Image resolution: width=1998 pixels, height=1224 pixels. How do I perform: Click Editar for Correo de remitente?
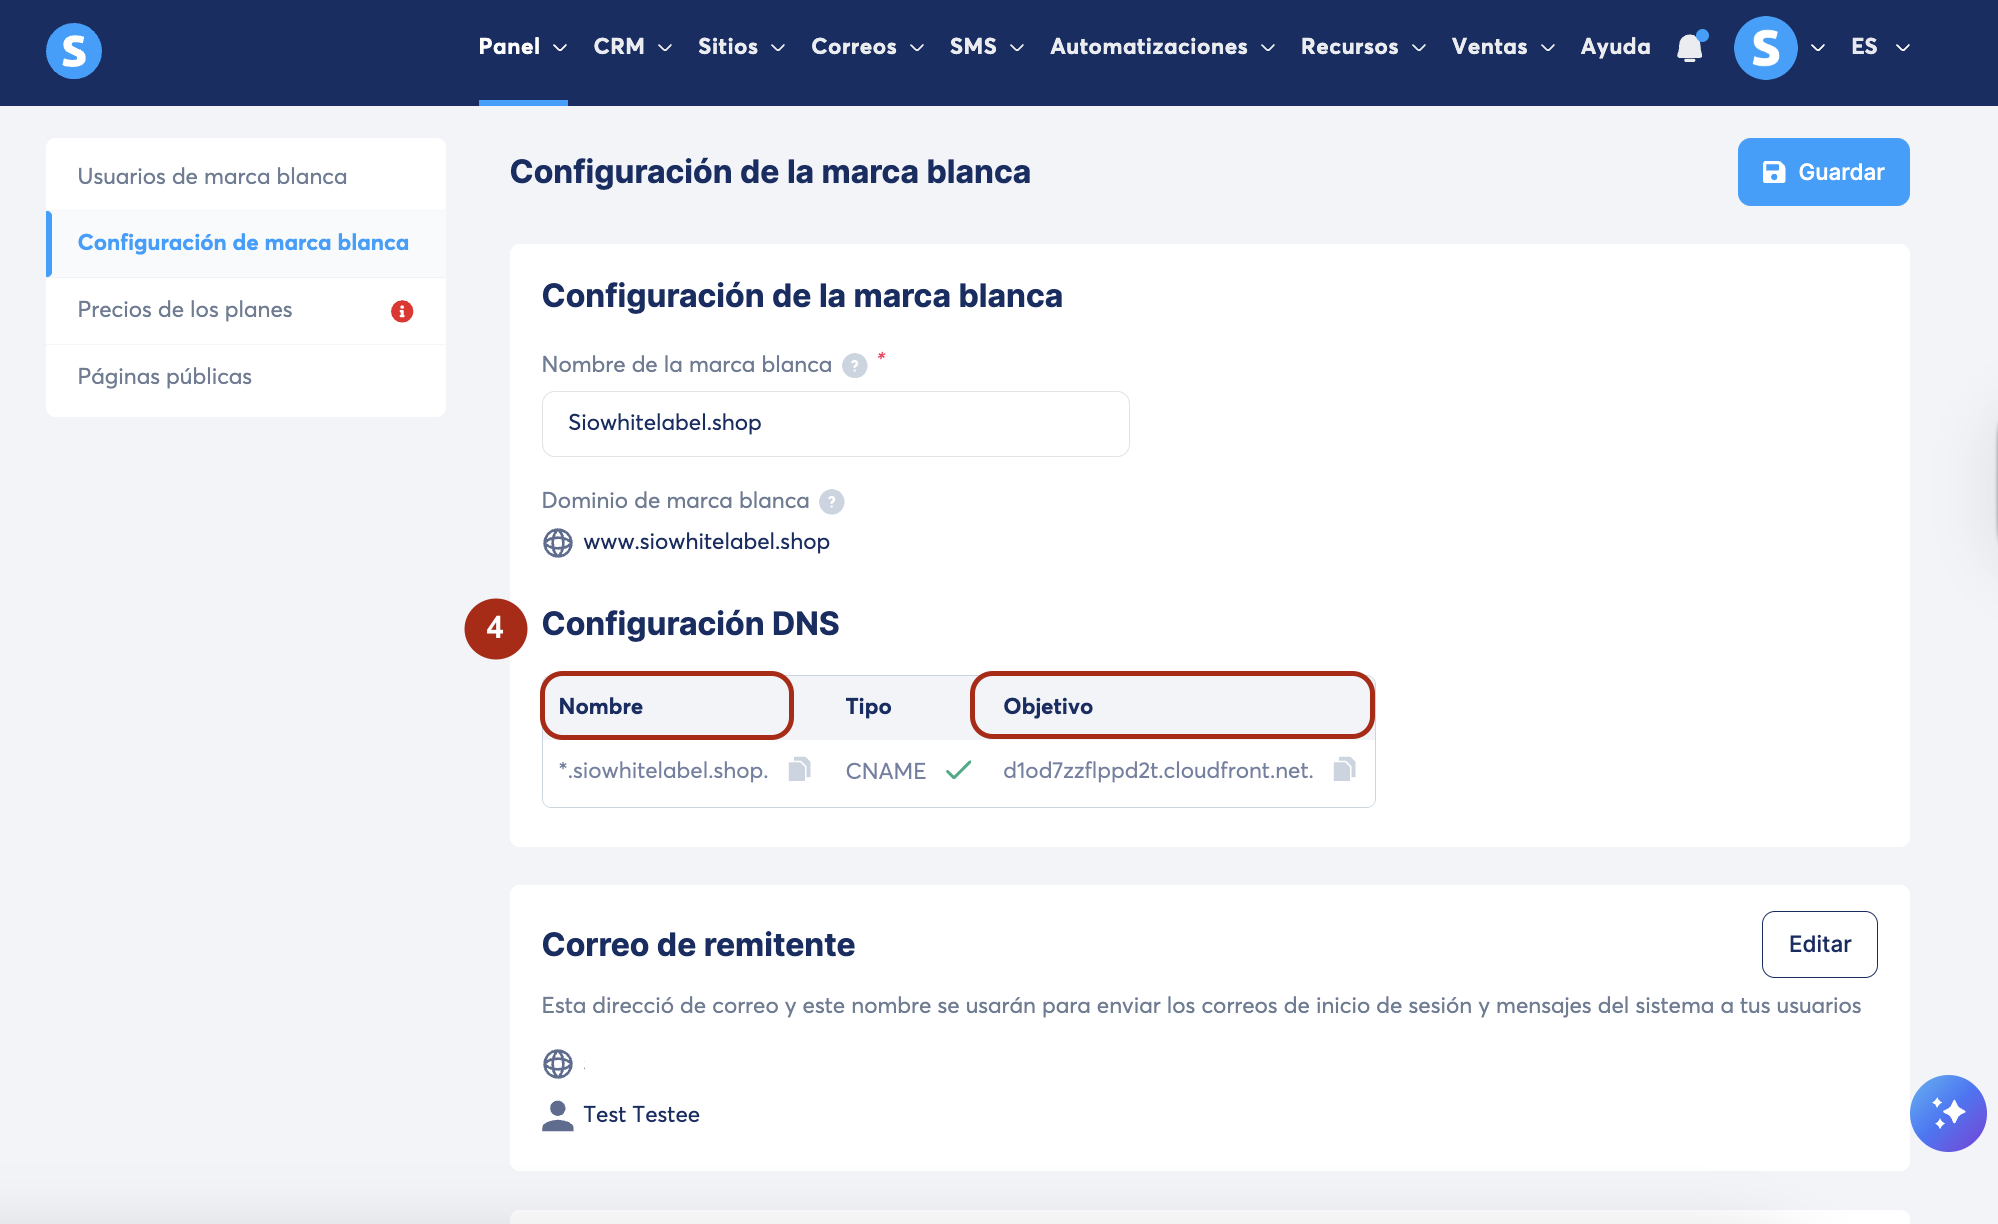tap(1819, 944)
